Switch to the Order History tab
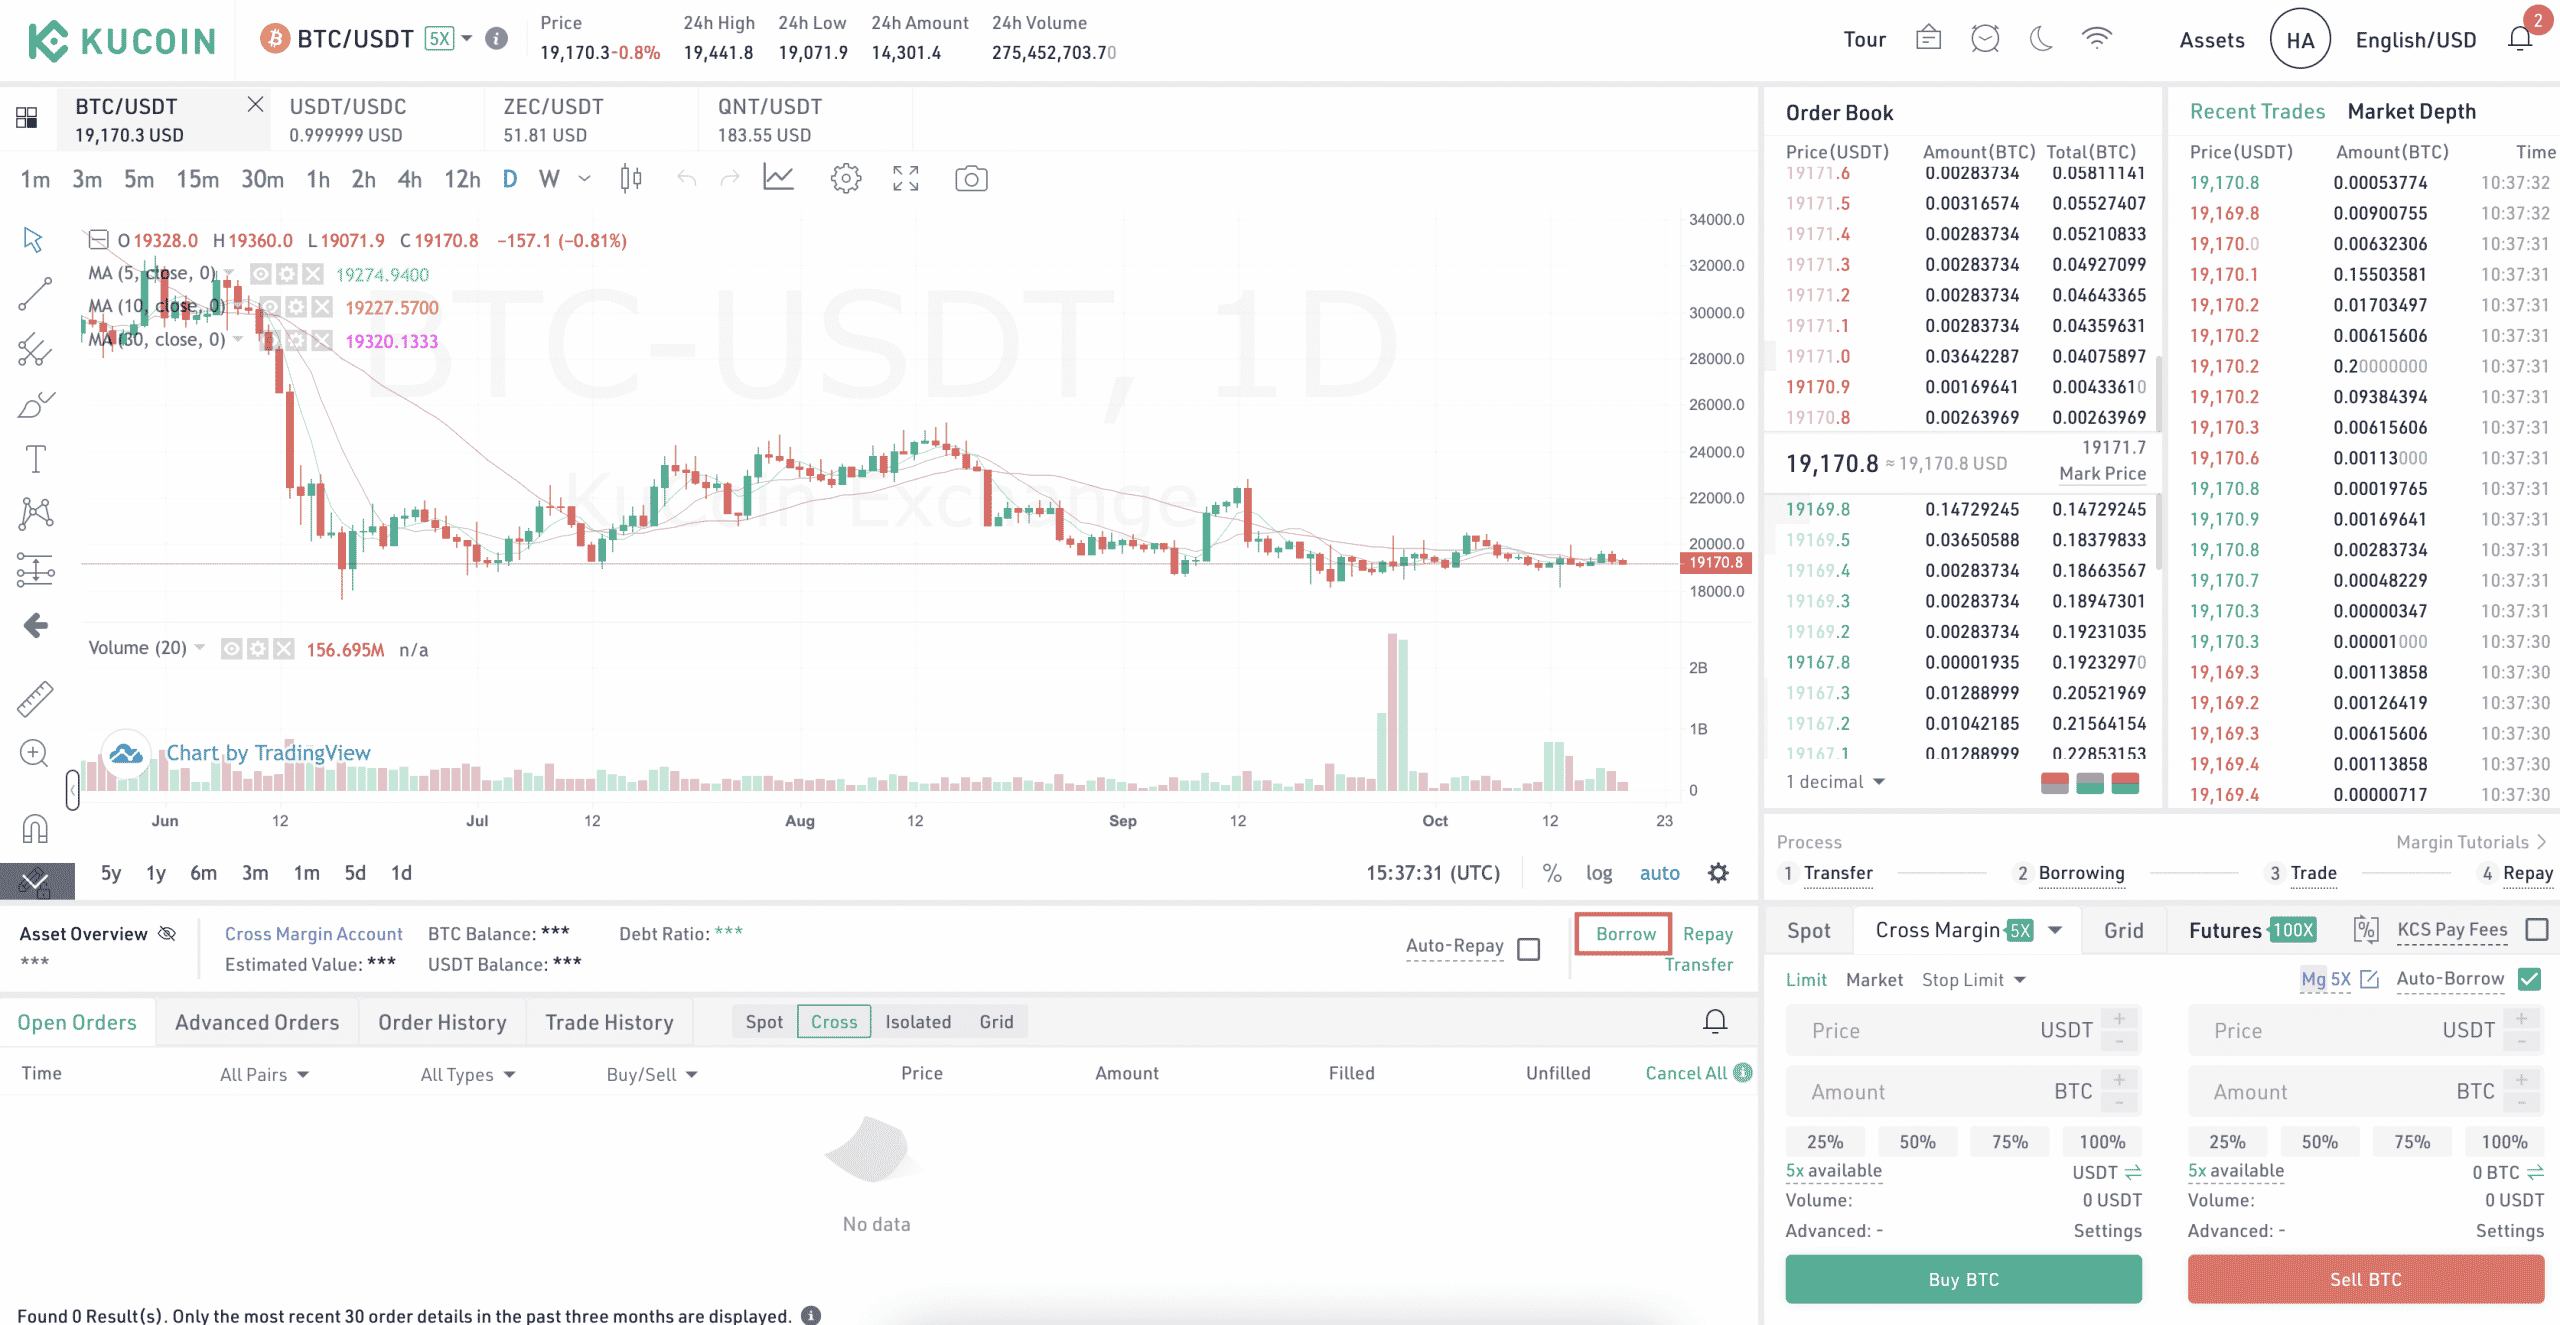Screen dimensions: 2560x1325 coord(442,1022)
